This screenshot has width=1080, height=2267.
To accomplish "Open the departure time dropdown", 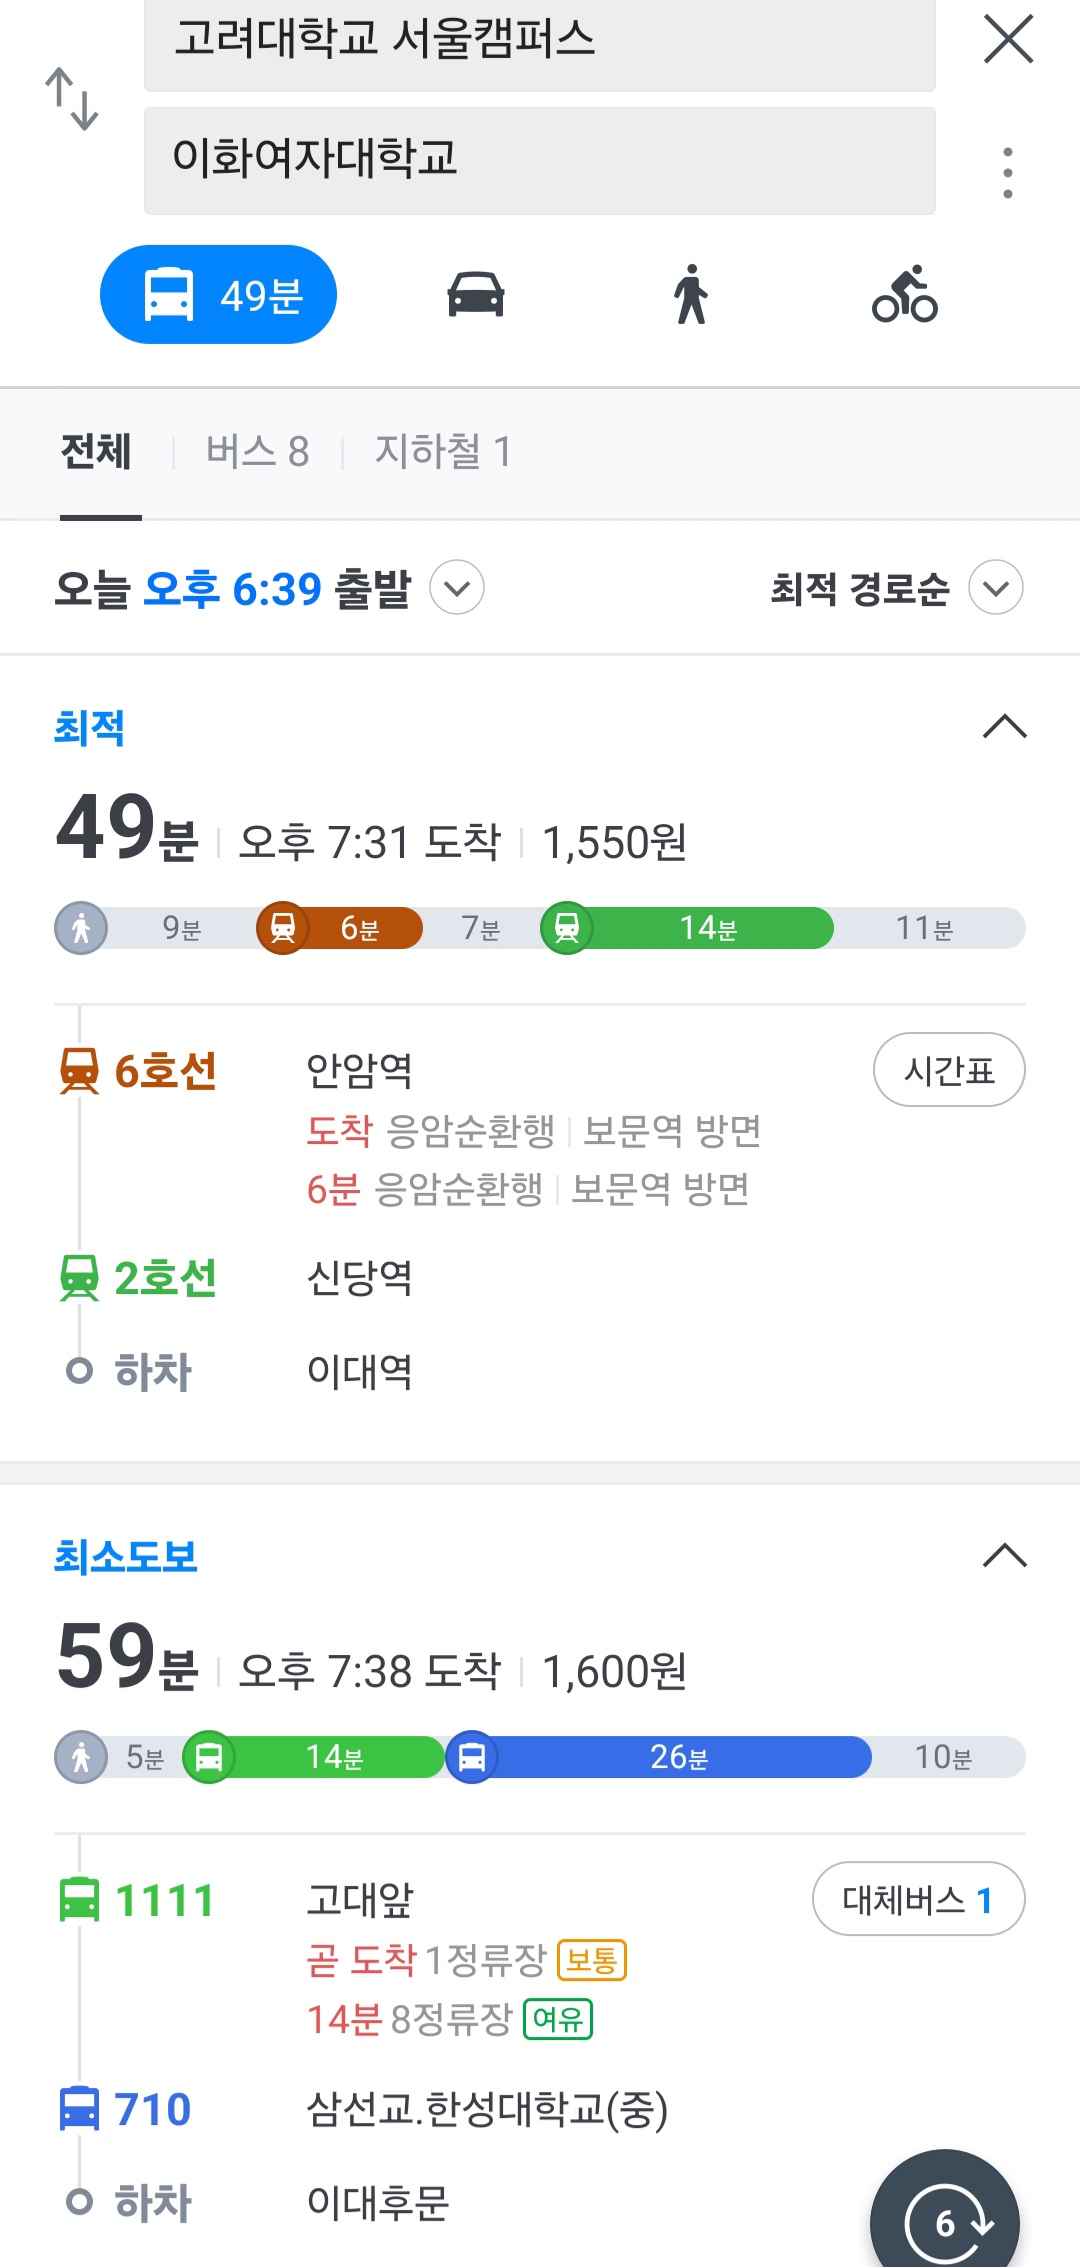I will [x=457, y=588].
